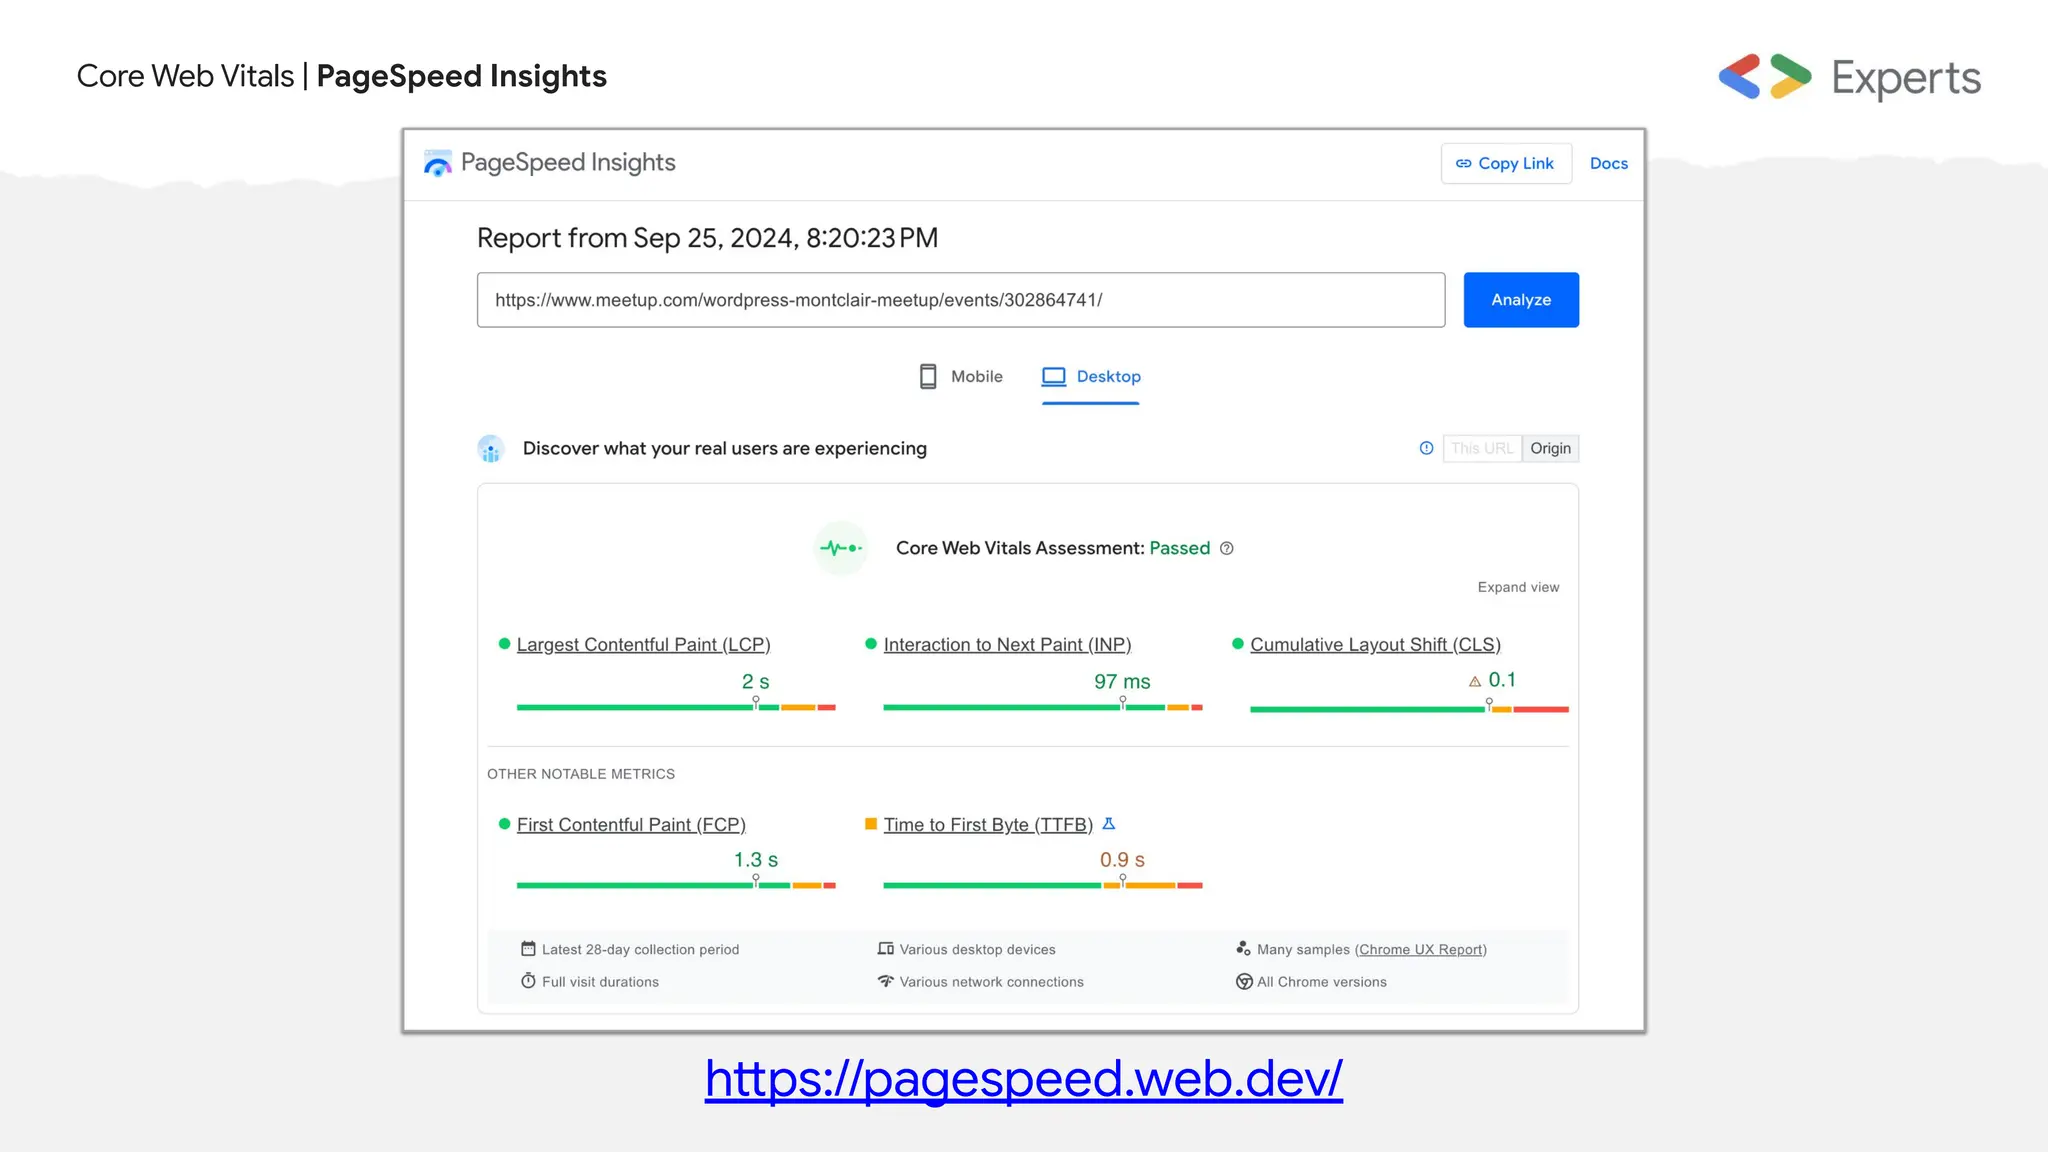The image size is (2048, 1152).
Task: Click 'Various network connections' text
Action: click(x=991, y=982)
